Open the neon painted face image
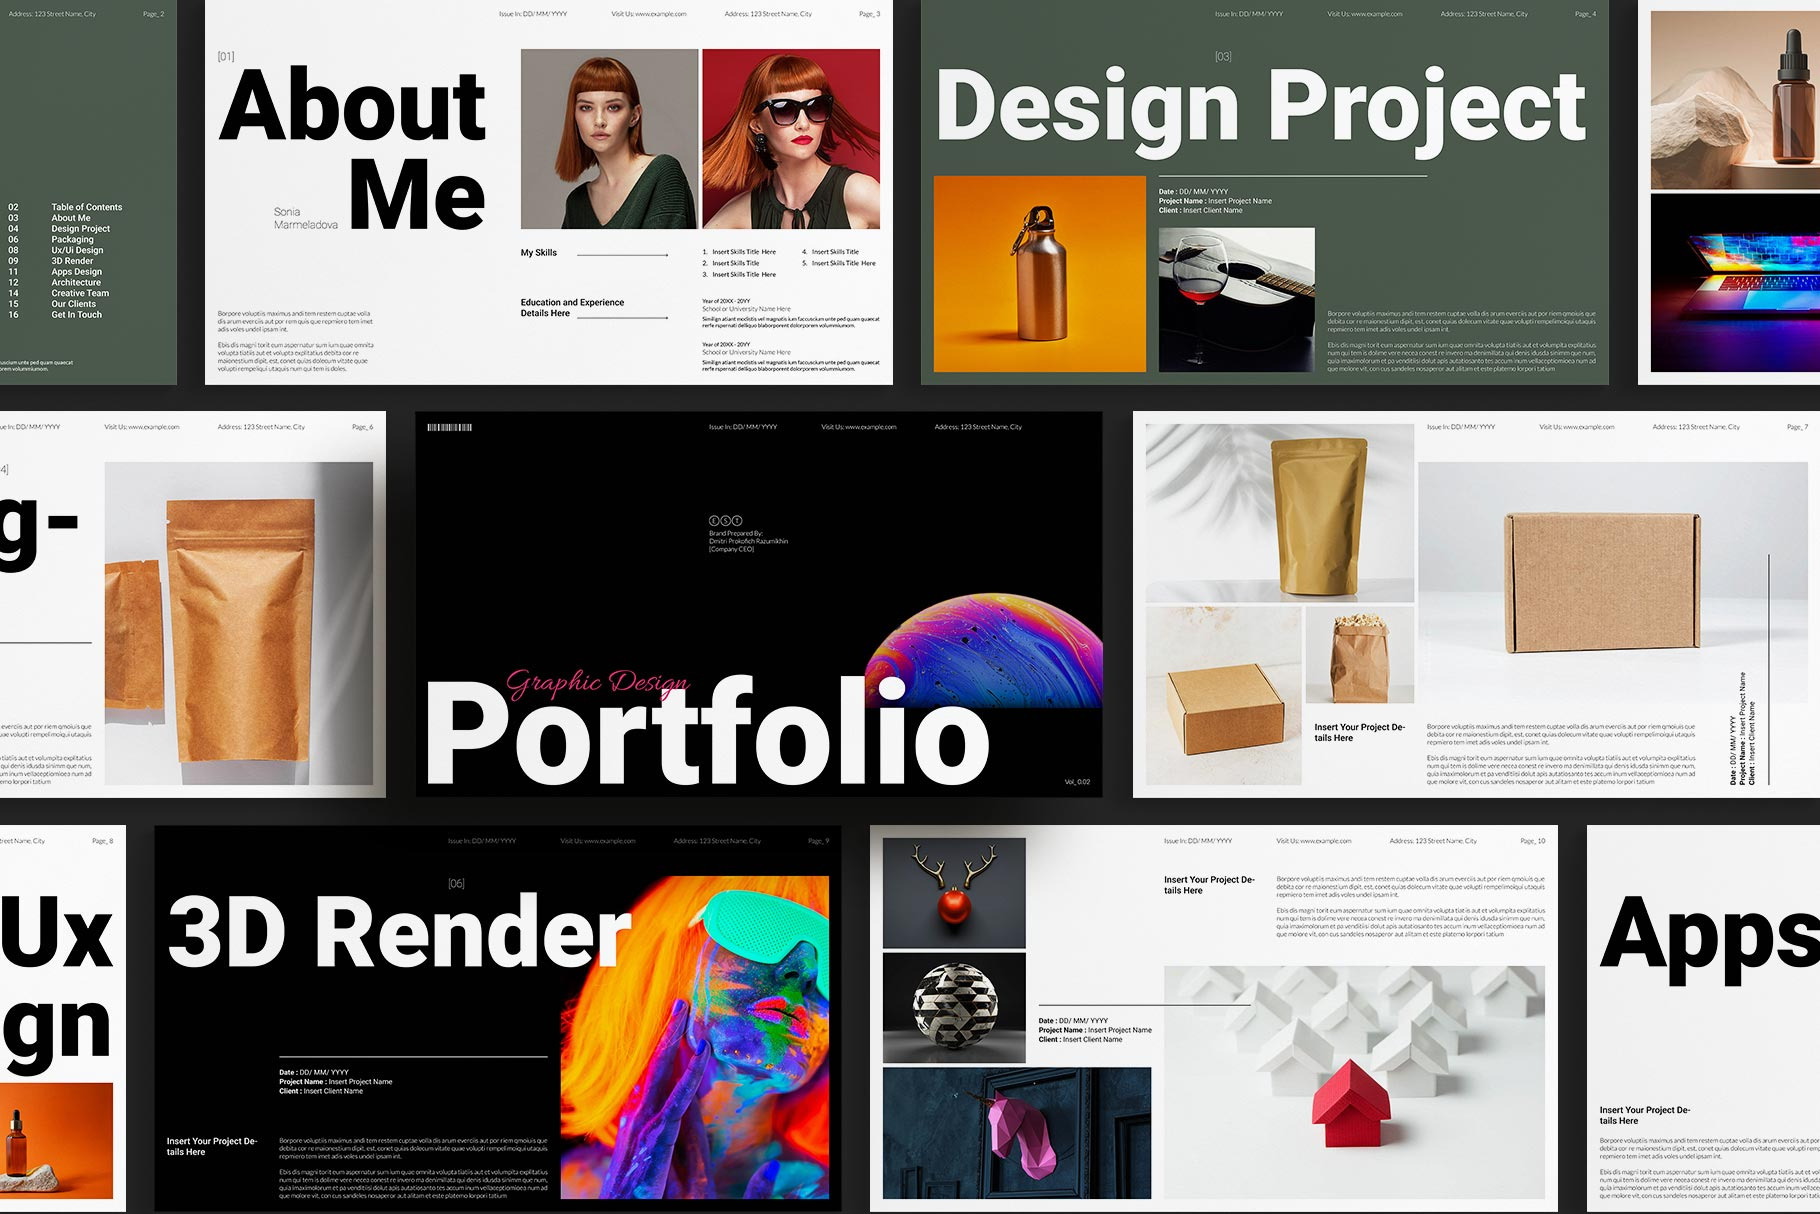The image size is (1820, 1214). pos(696,1037)
